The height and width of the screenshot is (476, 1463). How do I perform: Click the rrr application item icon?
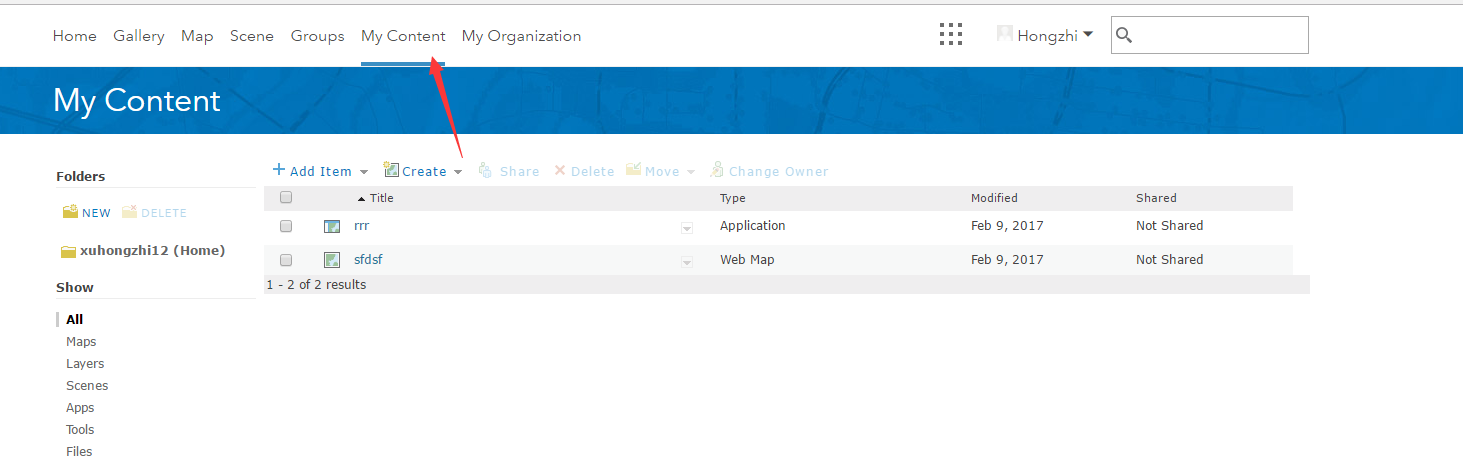point(332,227)
